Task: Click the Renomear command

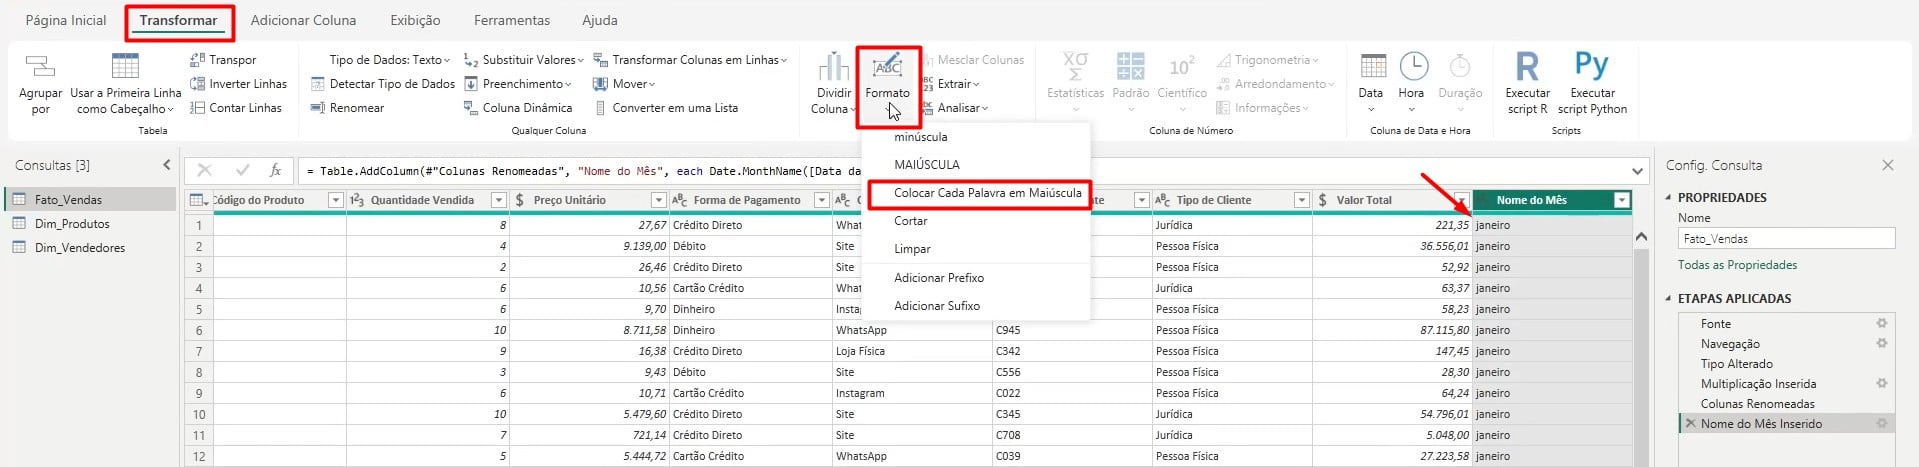Action: pos(347,108)
